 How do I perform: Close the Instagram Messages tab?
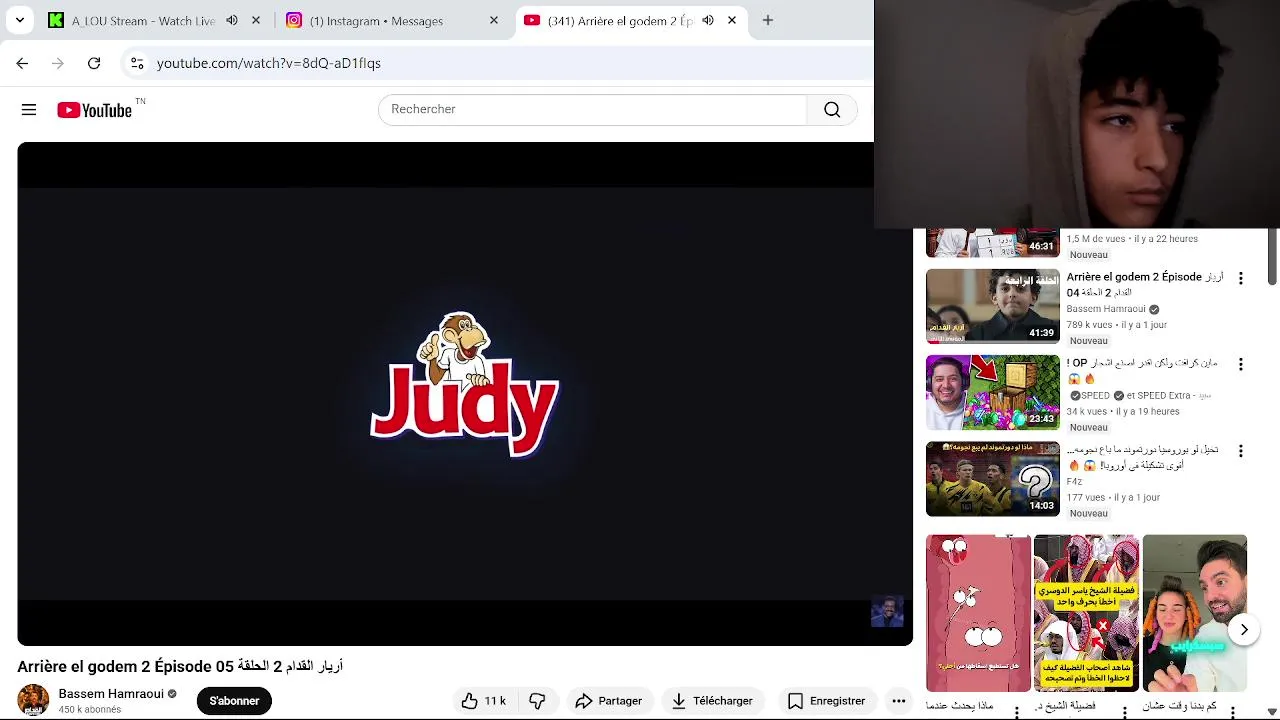(x=493, y=20)
